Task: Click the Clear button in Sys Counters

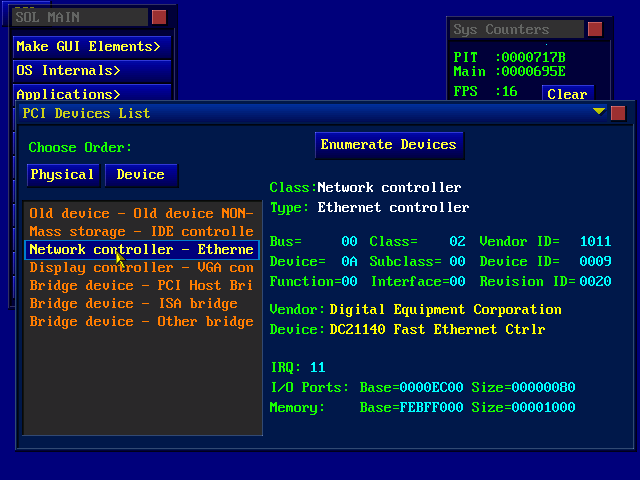Action: [x=567, y=93]
